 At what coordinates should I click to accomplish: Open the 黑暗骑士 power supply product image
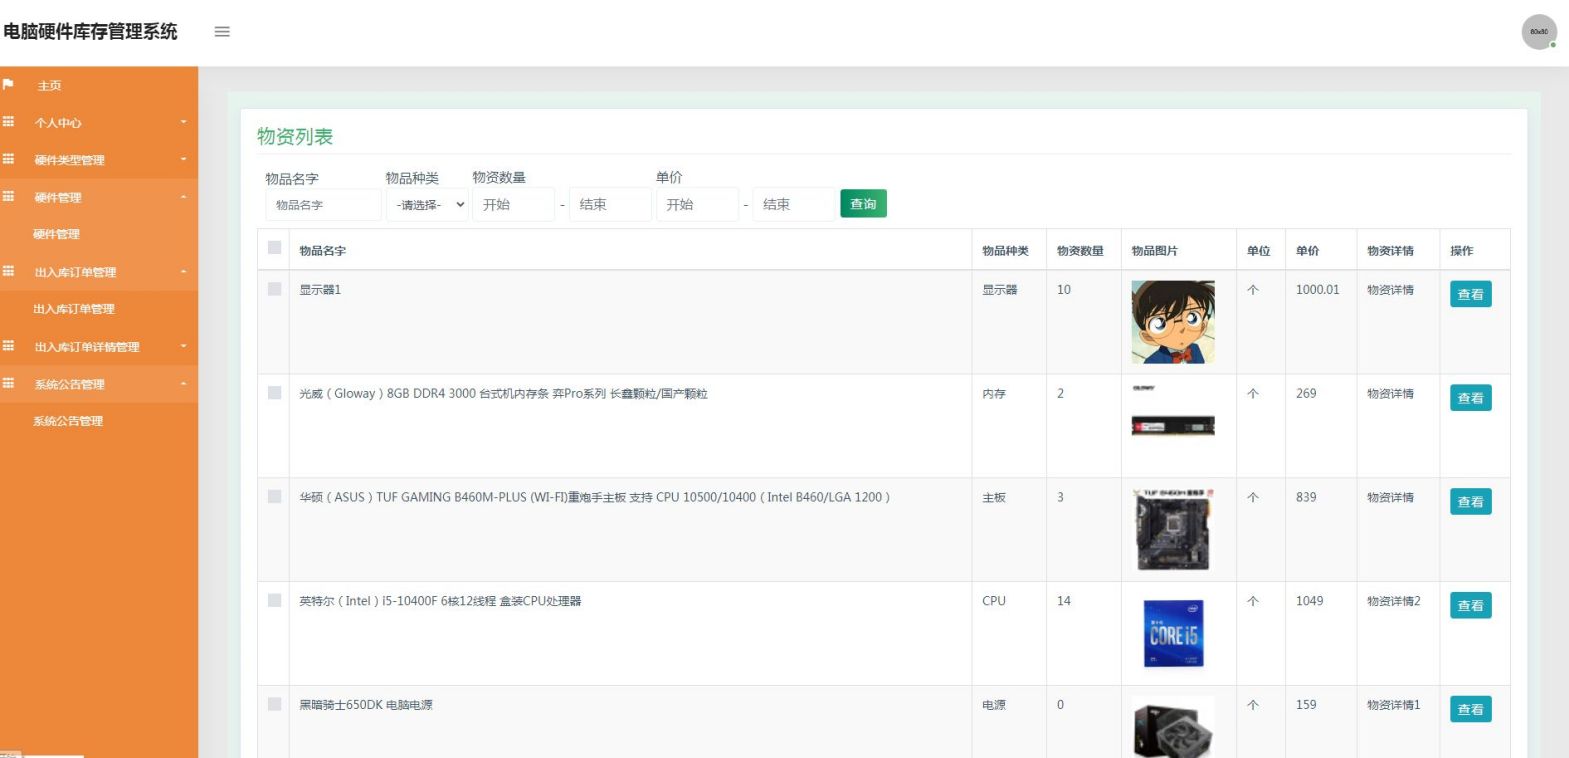pos(1173,727)
